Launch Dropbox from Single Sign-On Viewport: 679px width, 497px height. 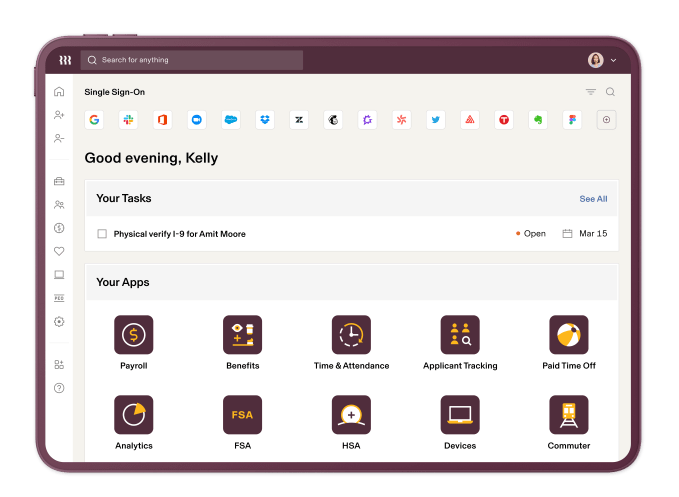pos(264,120)
